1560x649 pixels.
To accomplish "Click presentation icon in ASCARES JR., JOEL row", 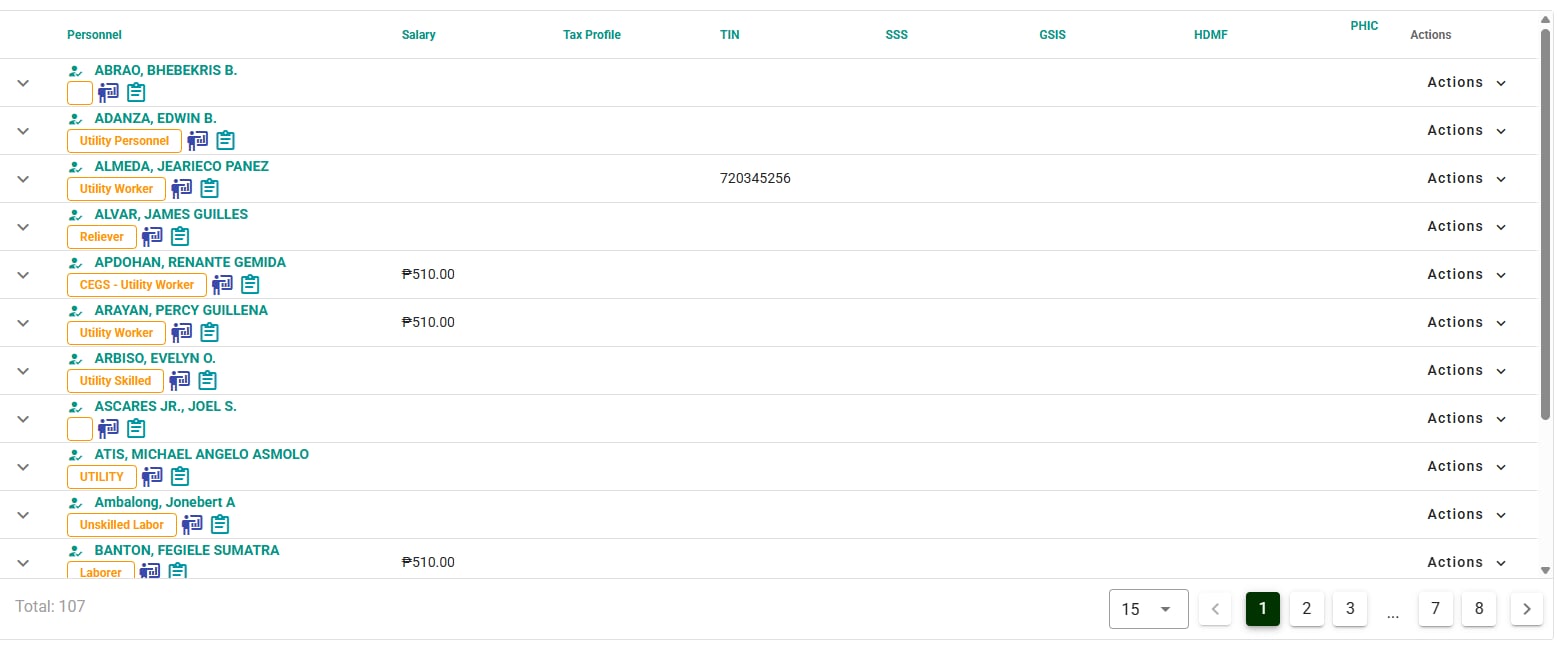I will 108,429.
